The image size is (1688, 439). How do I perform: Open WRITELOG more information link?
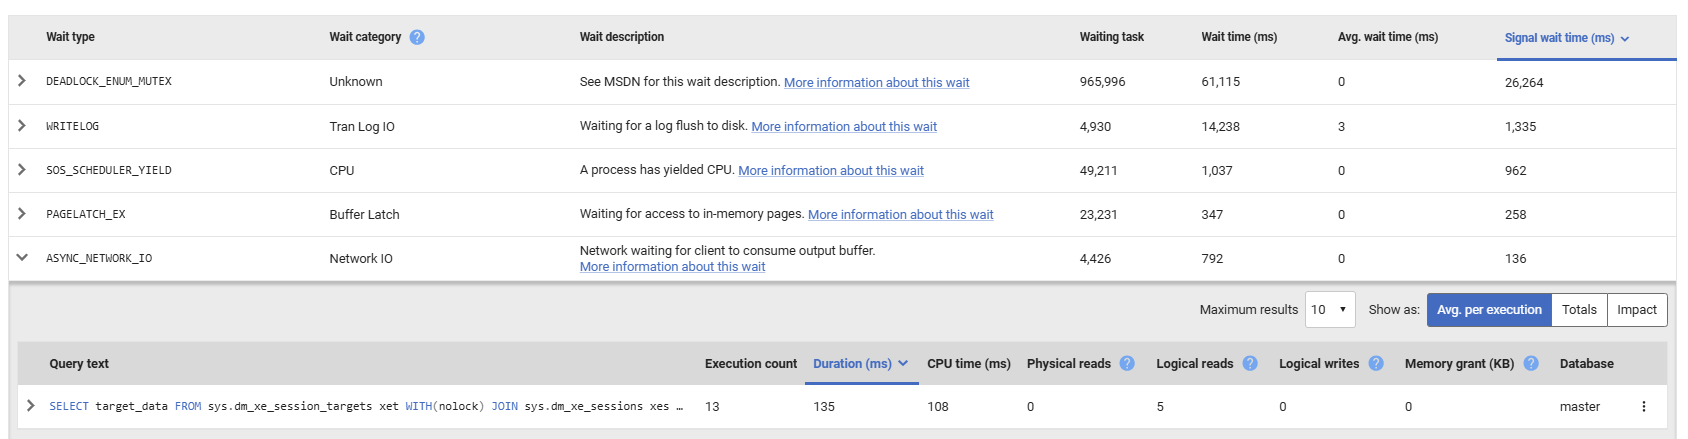point(844,127)
